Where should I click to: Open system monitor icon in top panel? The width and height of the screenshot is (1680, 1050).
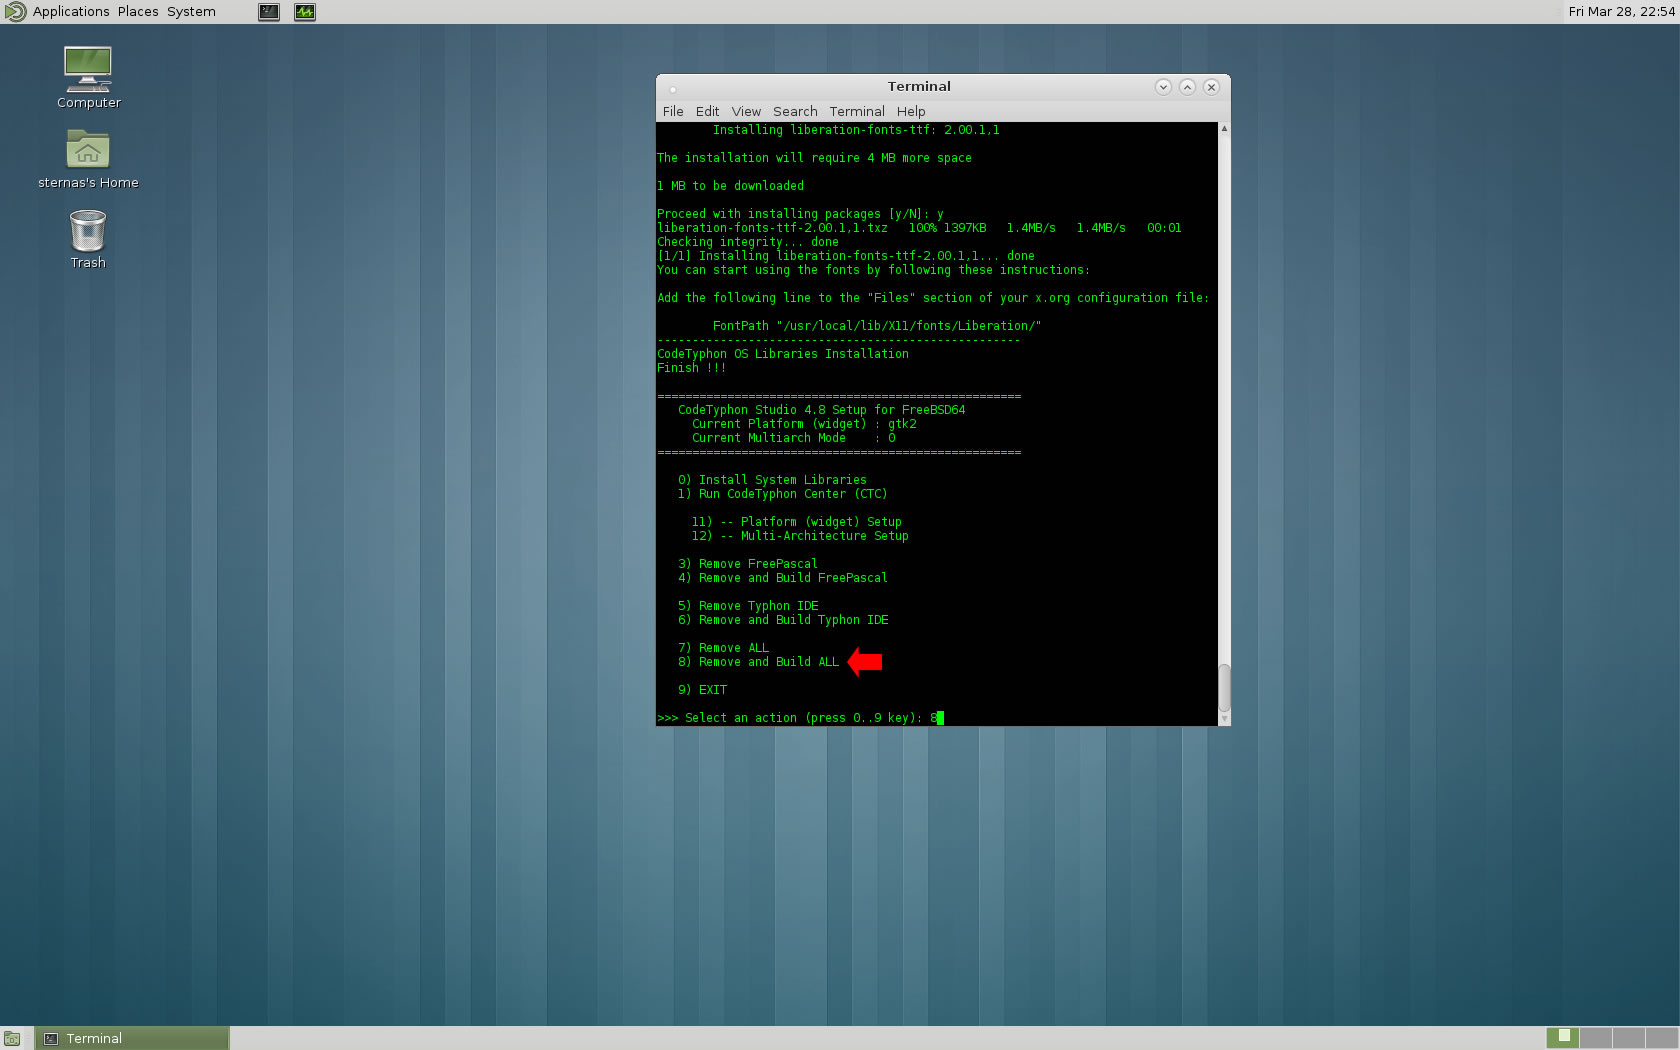305,12
